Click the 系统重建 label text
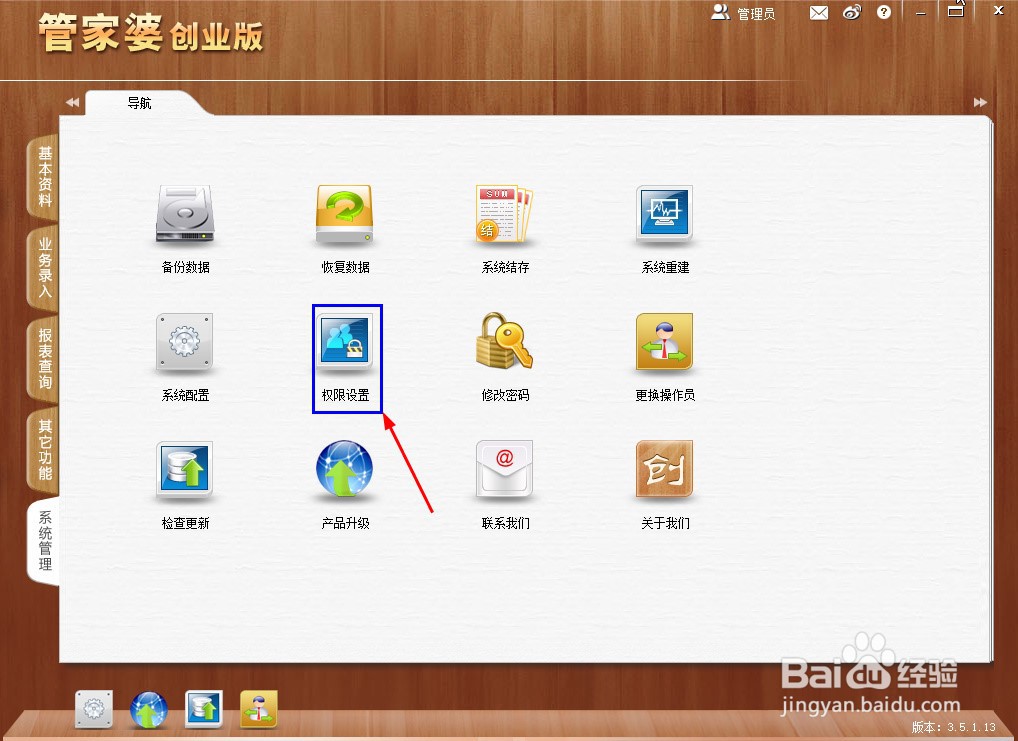This screenshot has height=741, width=1018. (665, 267)
